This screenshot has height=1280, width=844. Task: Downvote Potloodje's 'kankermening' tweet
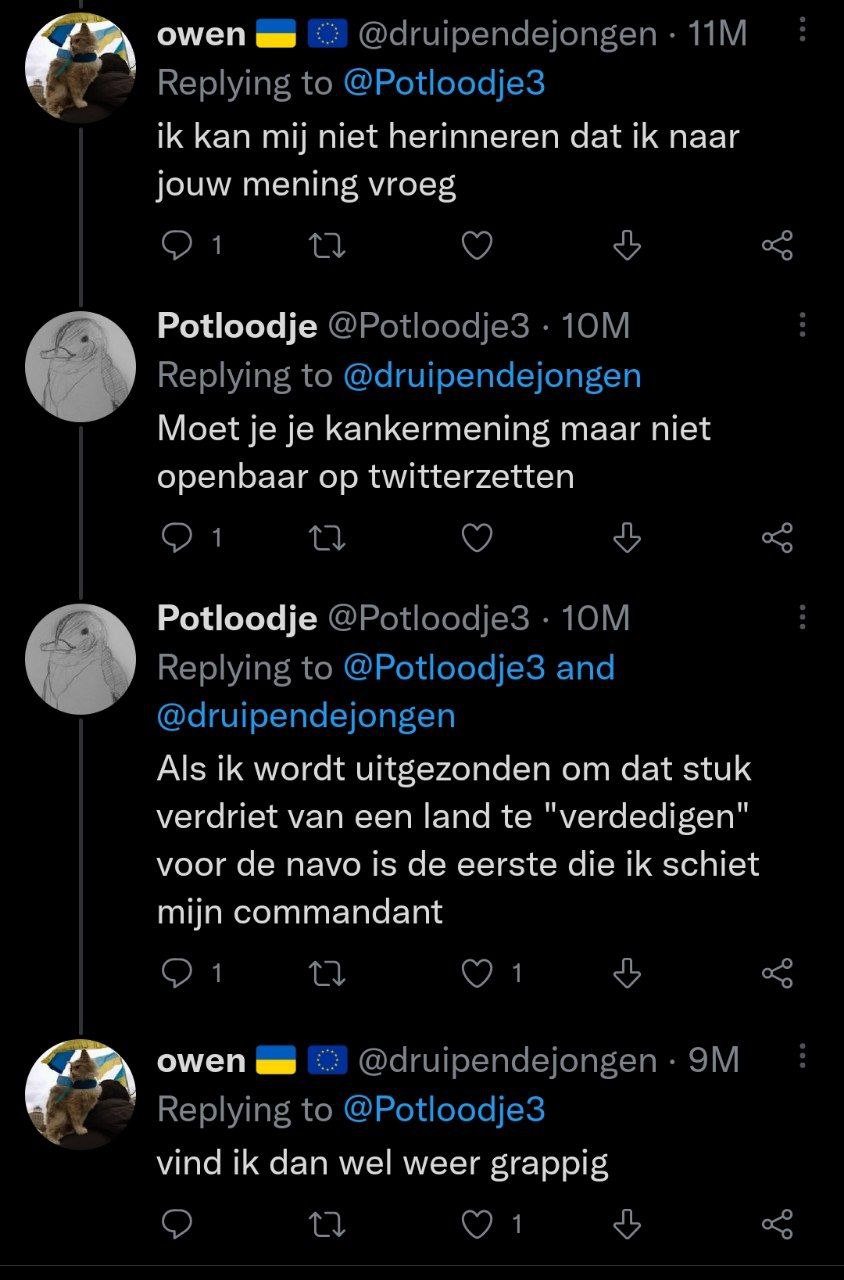[x=626, y=539]
